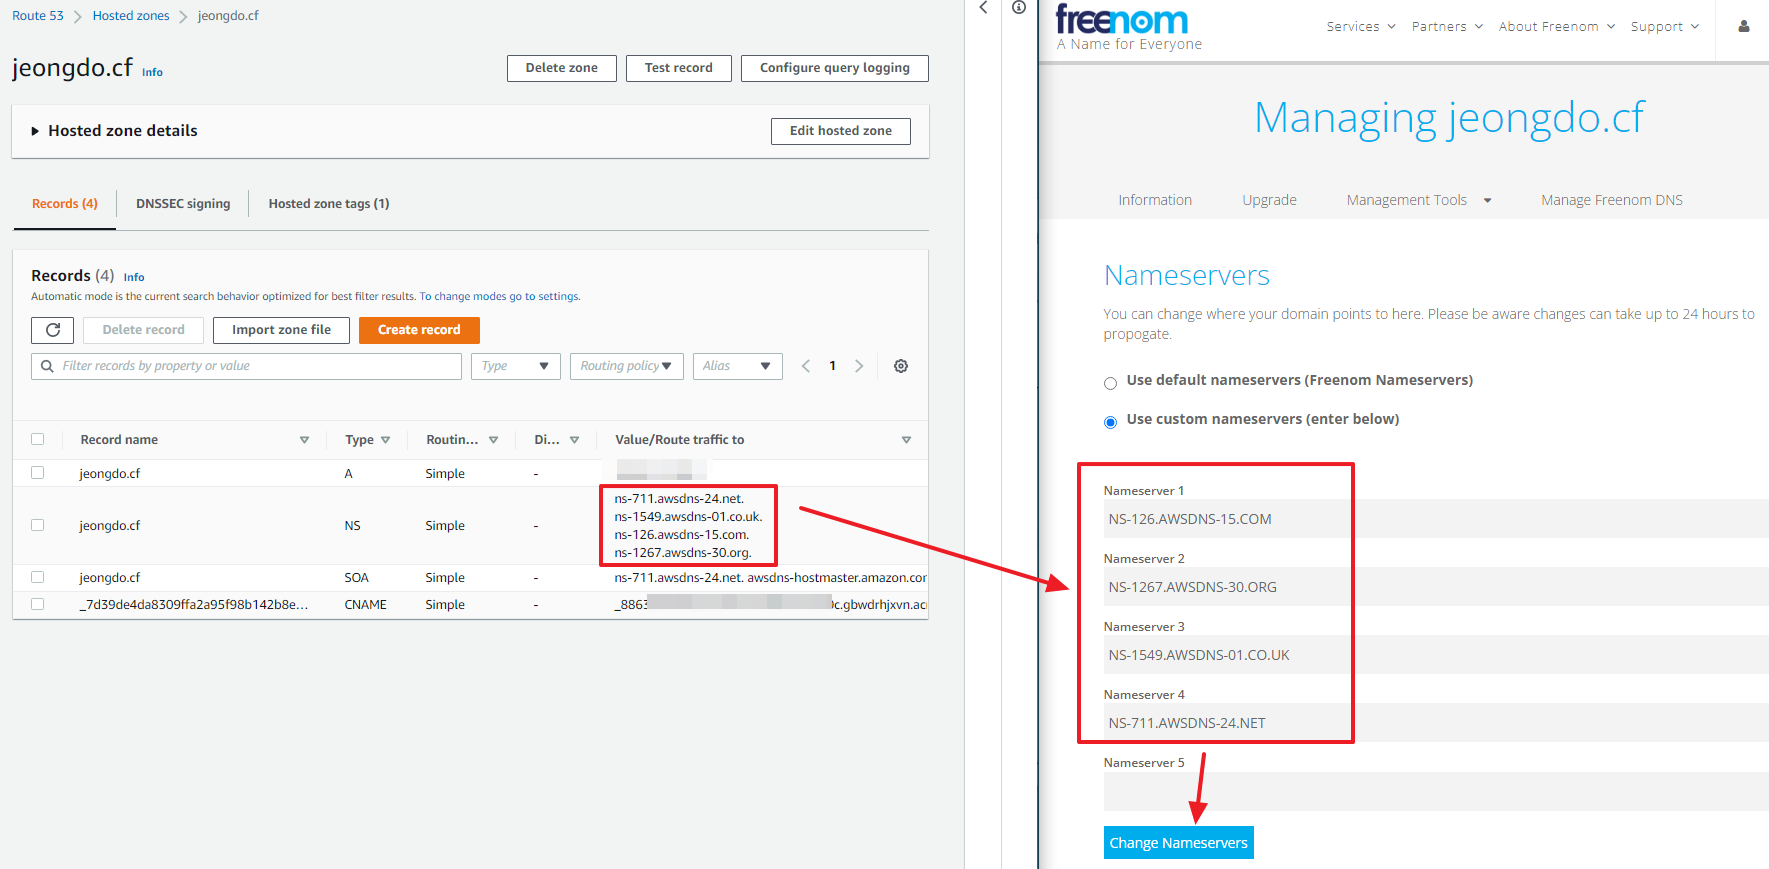The width and height of the screenshot is (1769, 869).
Task: Focus the filter records search field
Action: (x=246, y=366)
